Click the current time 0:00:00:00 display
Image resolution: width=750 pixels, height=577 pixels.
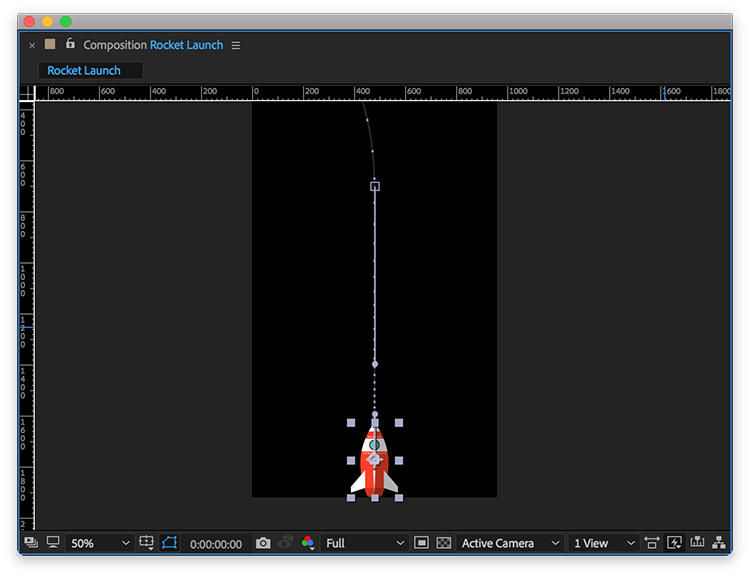click(x=216, y=544)
